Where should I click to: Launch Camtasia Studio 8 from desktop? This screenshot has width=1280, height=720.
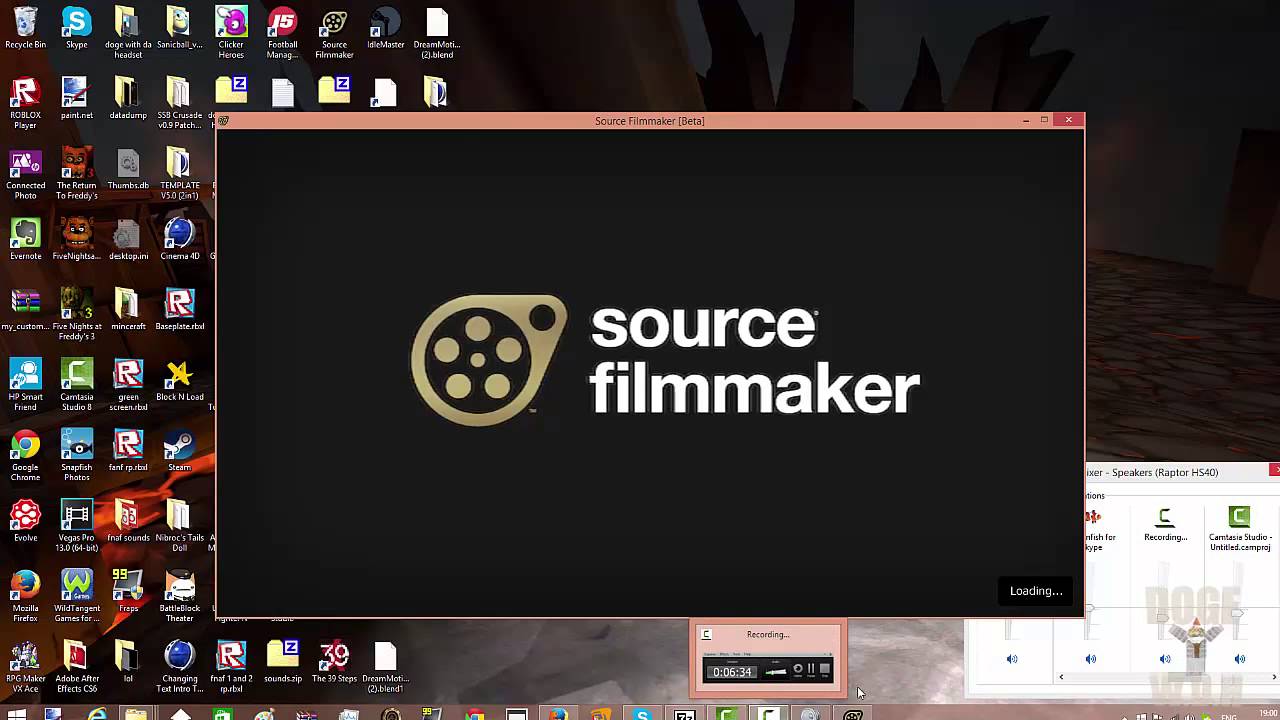click(x=76, y=385)
